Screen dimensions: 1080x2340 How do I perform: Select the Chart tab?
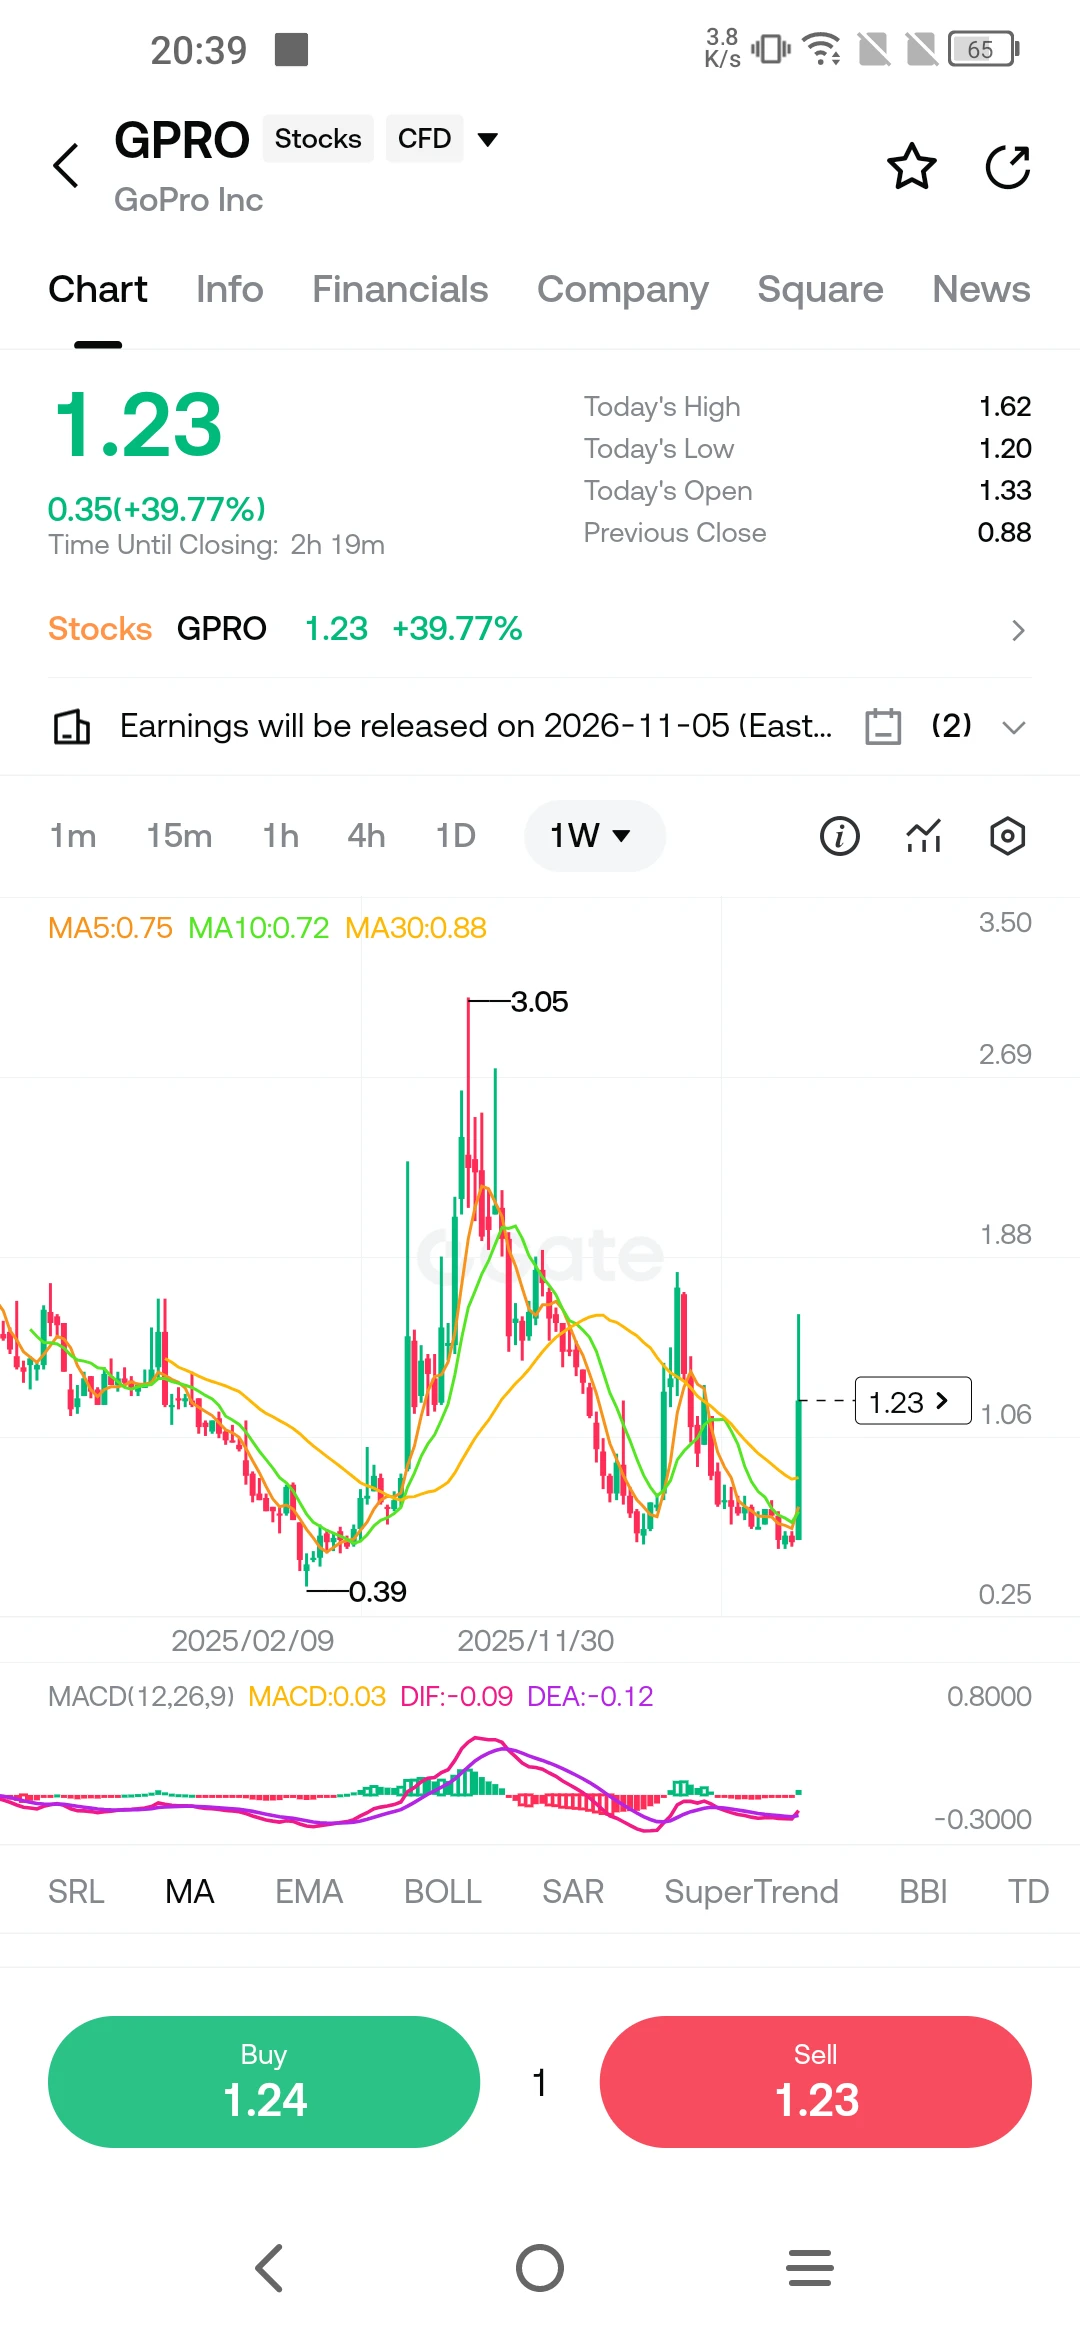[98, 290]
